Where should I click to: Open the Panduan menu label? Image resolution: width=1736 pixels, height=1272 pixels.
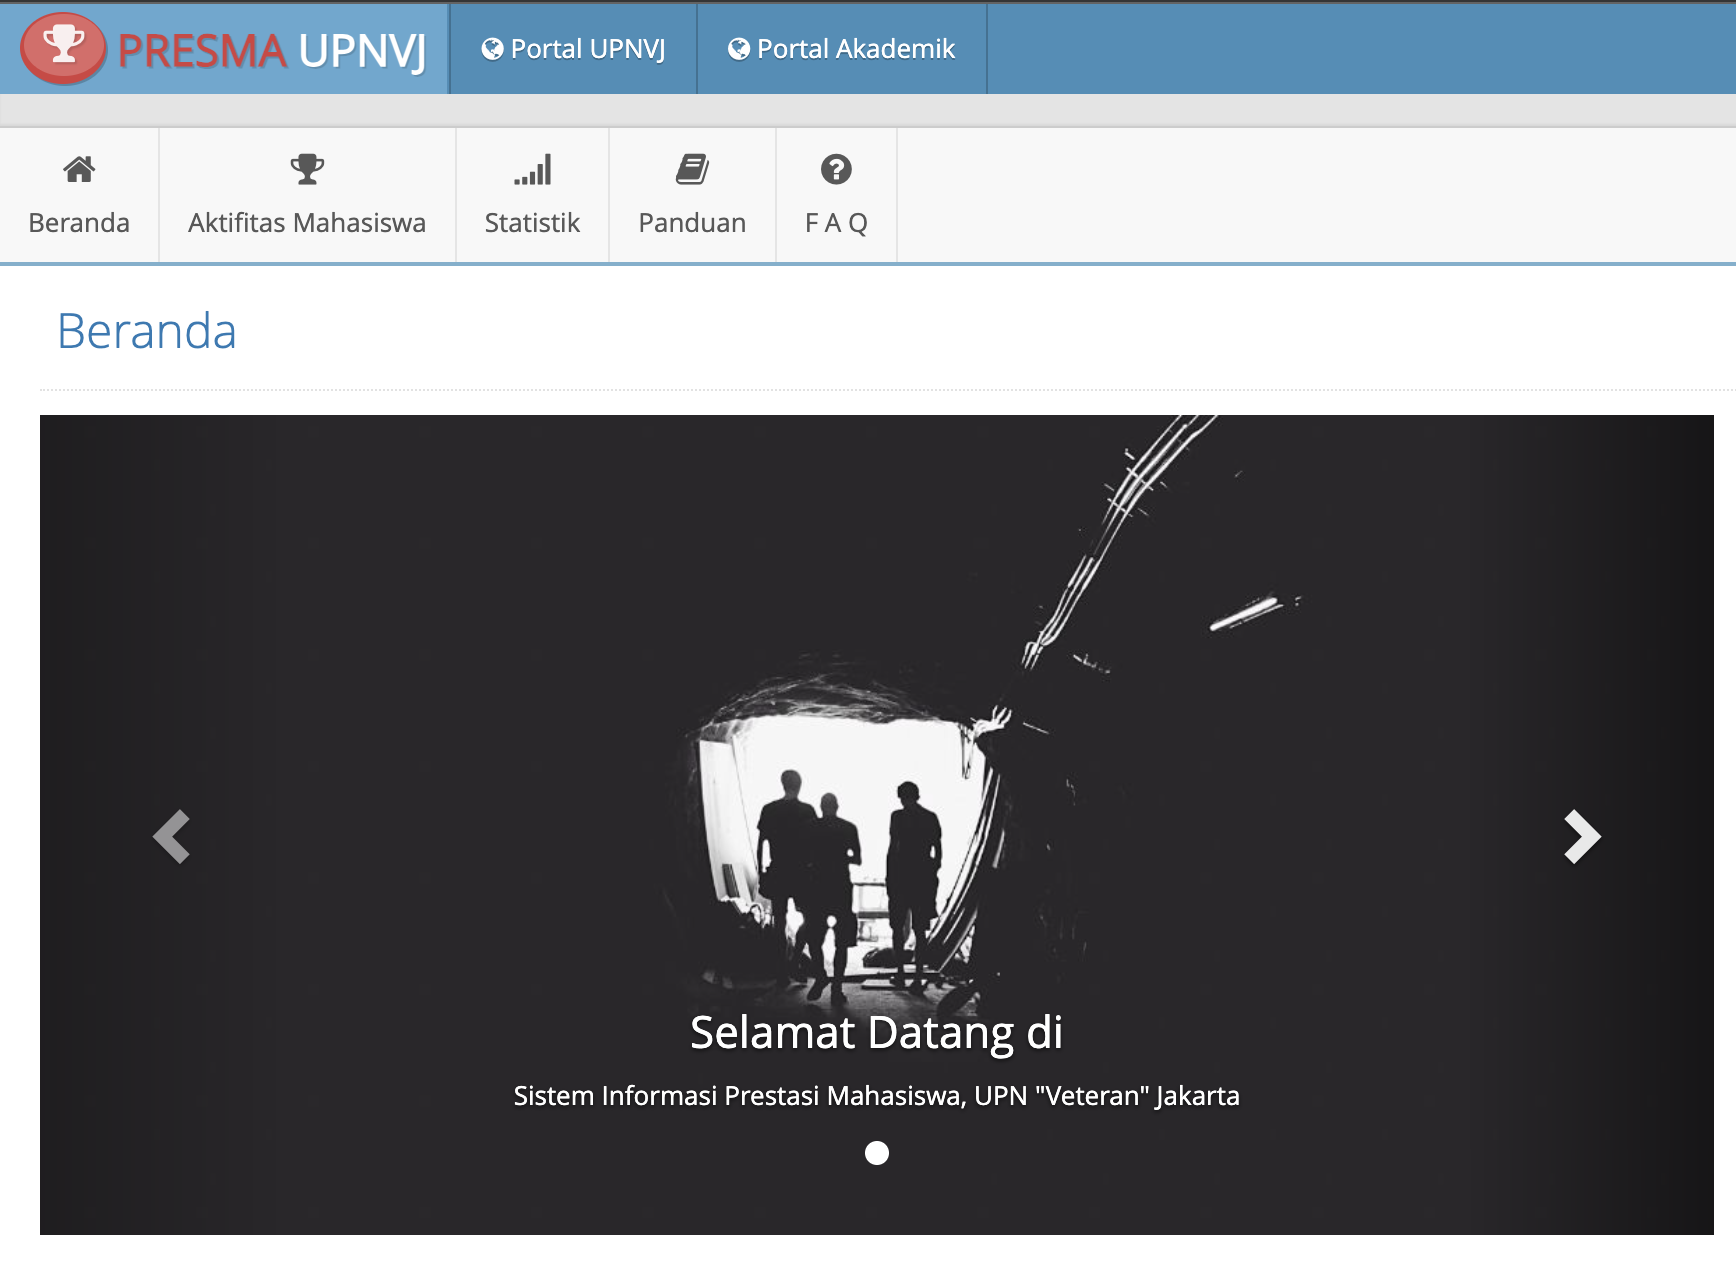(692, 222)
